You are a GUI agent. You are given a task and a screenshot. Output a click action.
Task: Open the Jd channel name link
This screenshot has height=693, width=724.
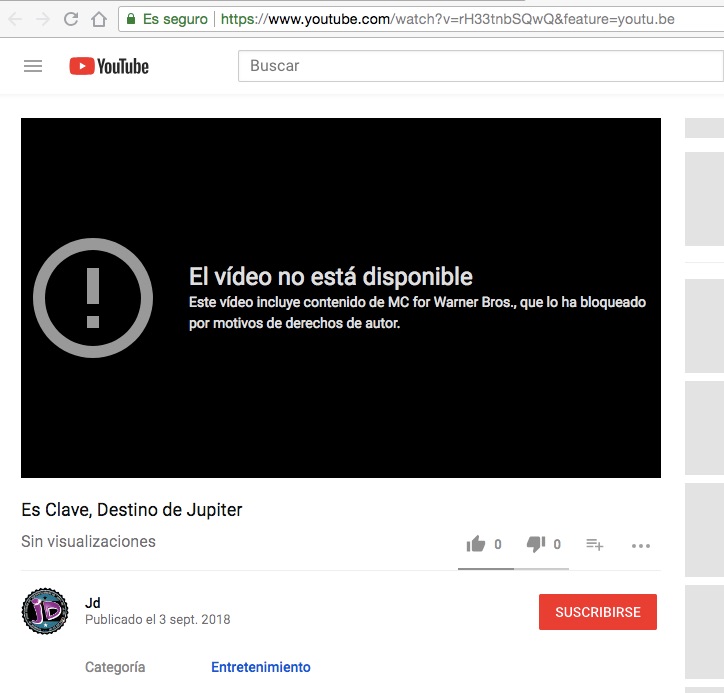click(x=93, y=602)
